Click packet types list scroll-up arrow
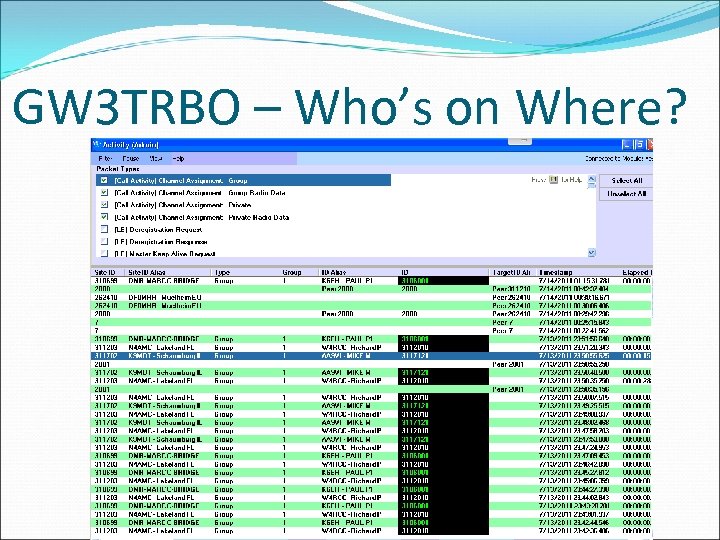 [x=592, y=179]
